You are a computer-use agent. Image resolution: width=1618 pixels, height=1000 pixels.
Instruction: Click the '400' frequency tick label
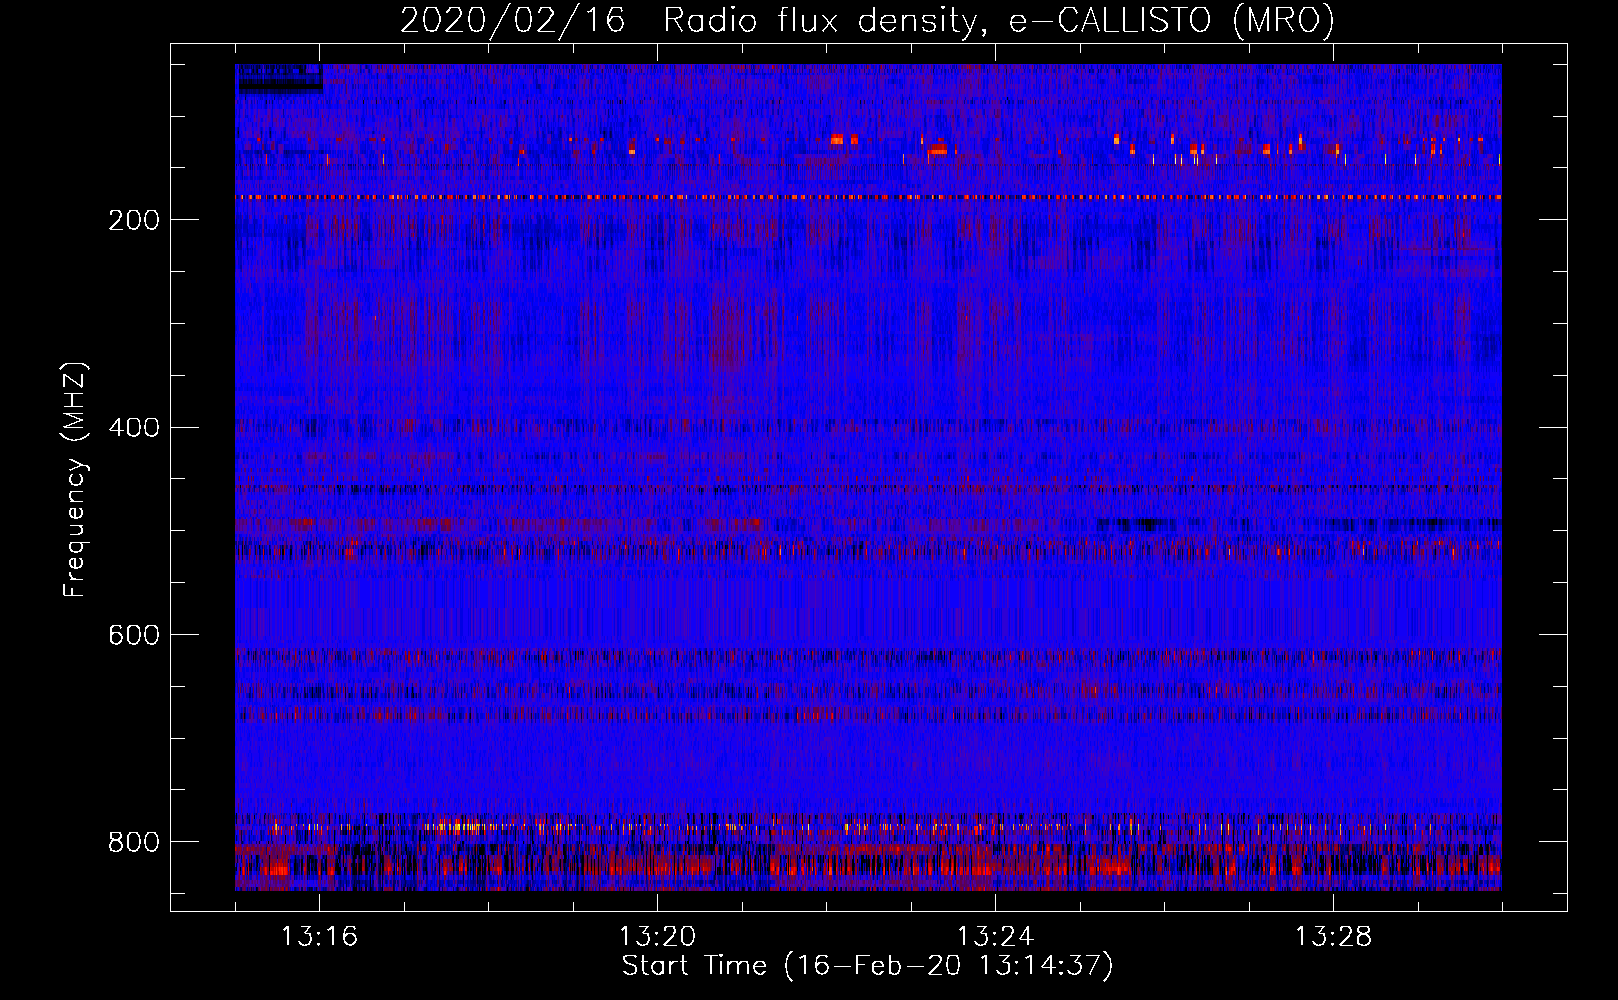coord(133,428)
